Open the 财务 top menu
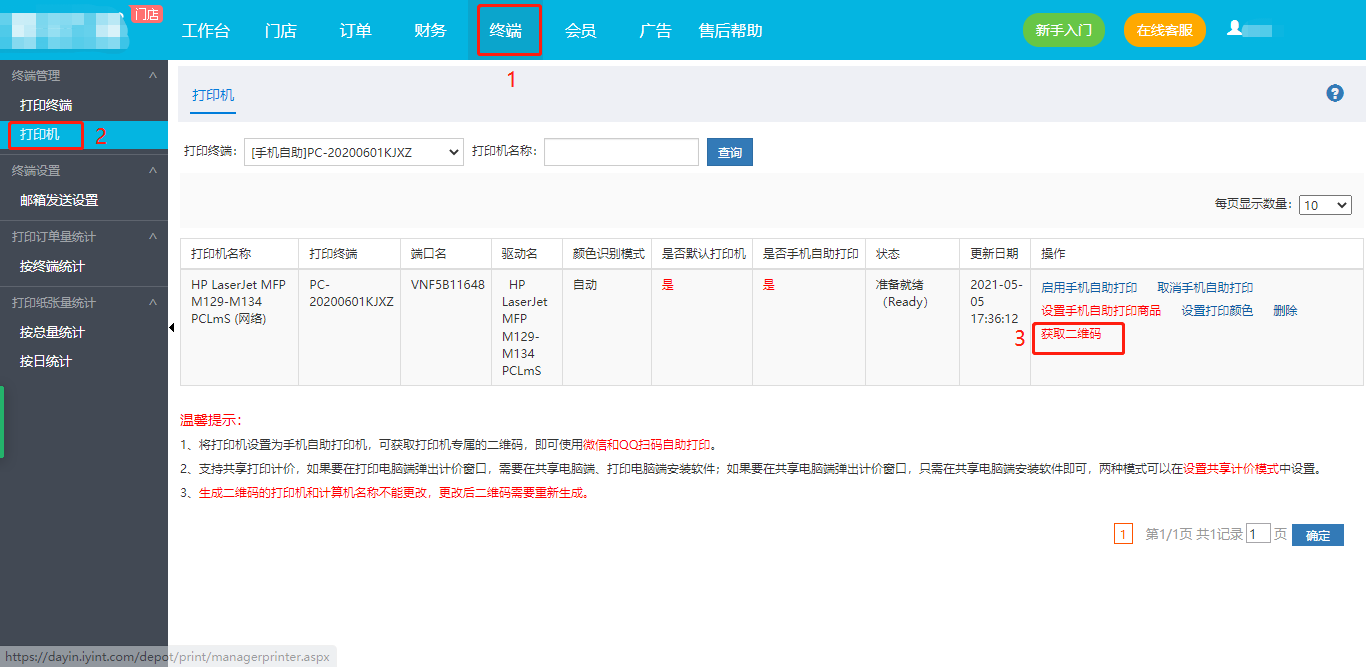The width and height of the screenshot is (1366, 667). tap(430, 31)
